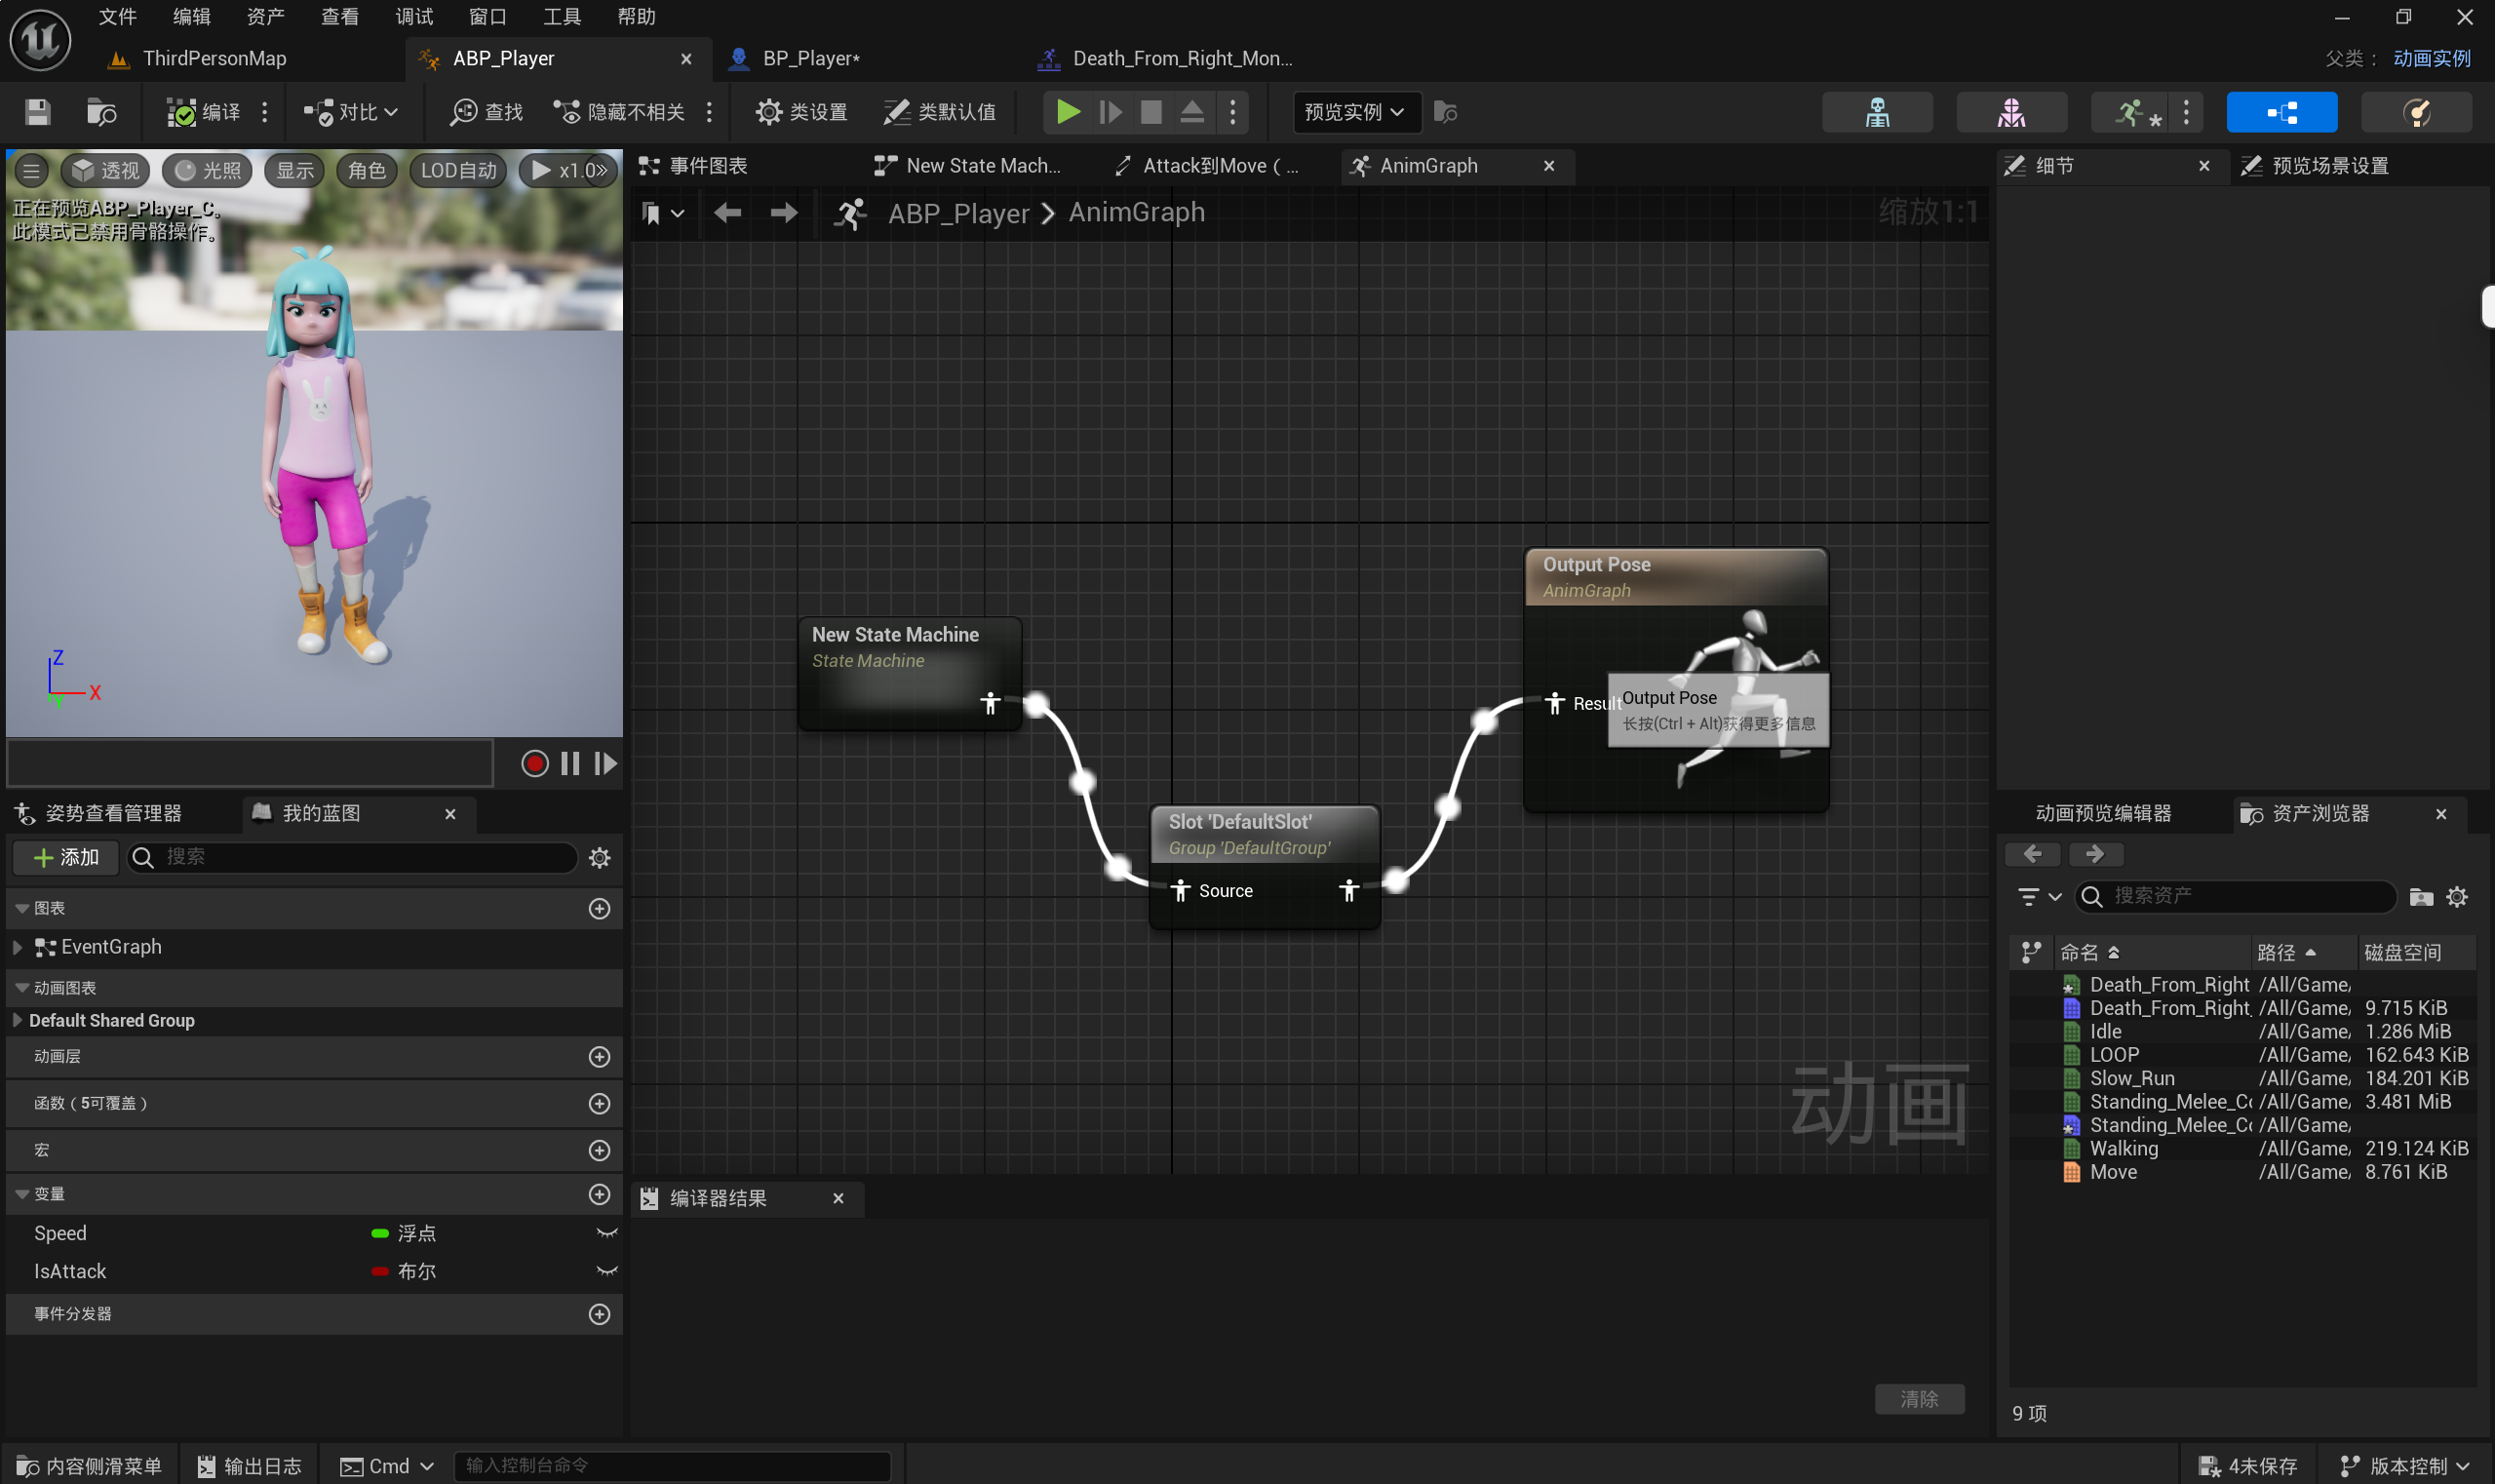The width and height of the screenshot is (2495, 1484).
Task: Open 类默认值 class defaults
Action: 939,112
